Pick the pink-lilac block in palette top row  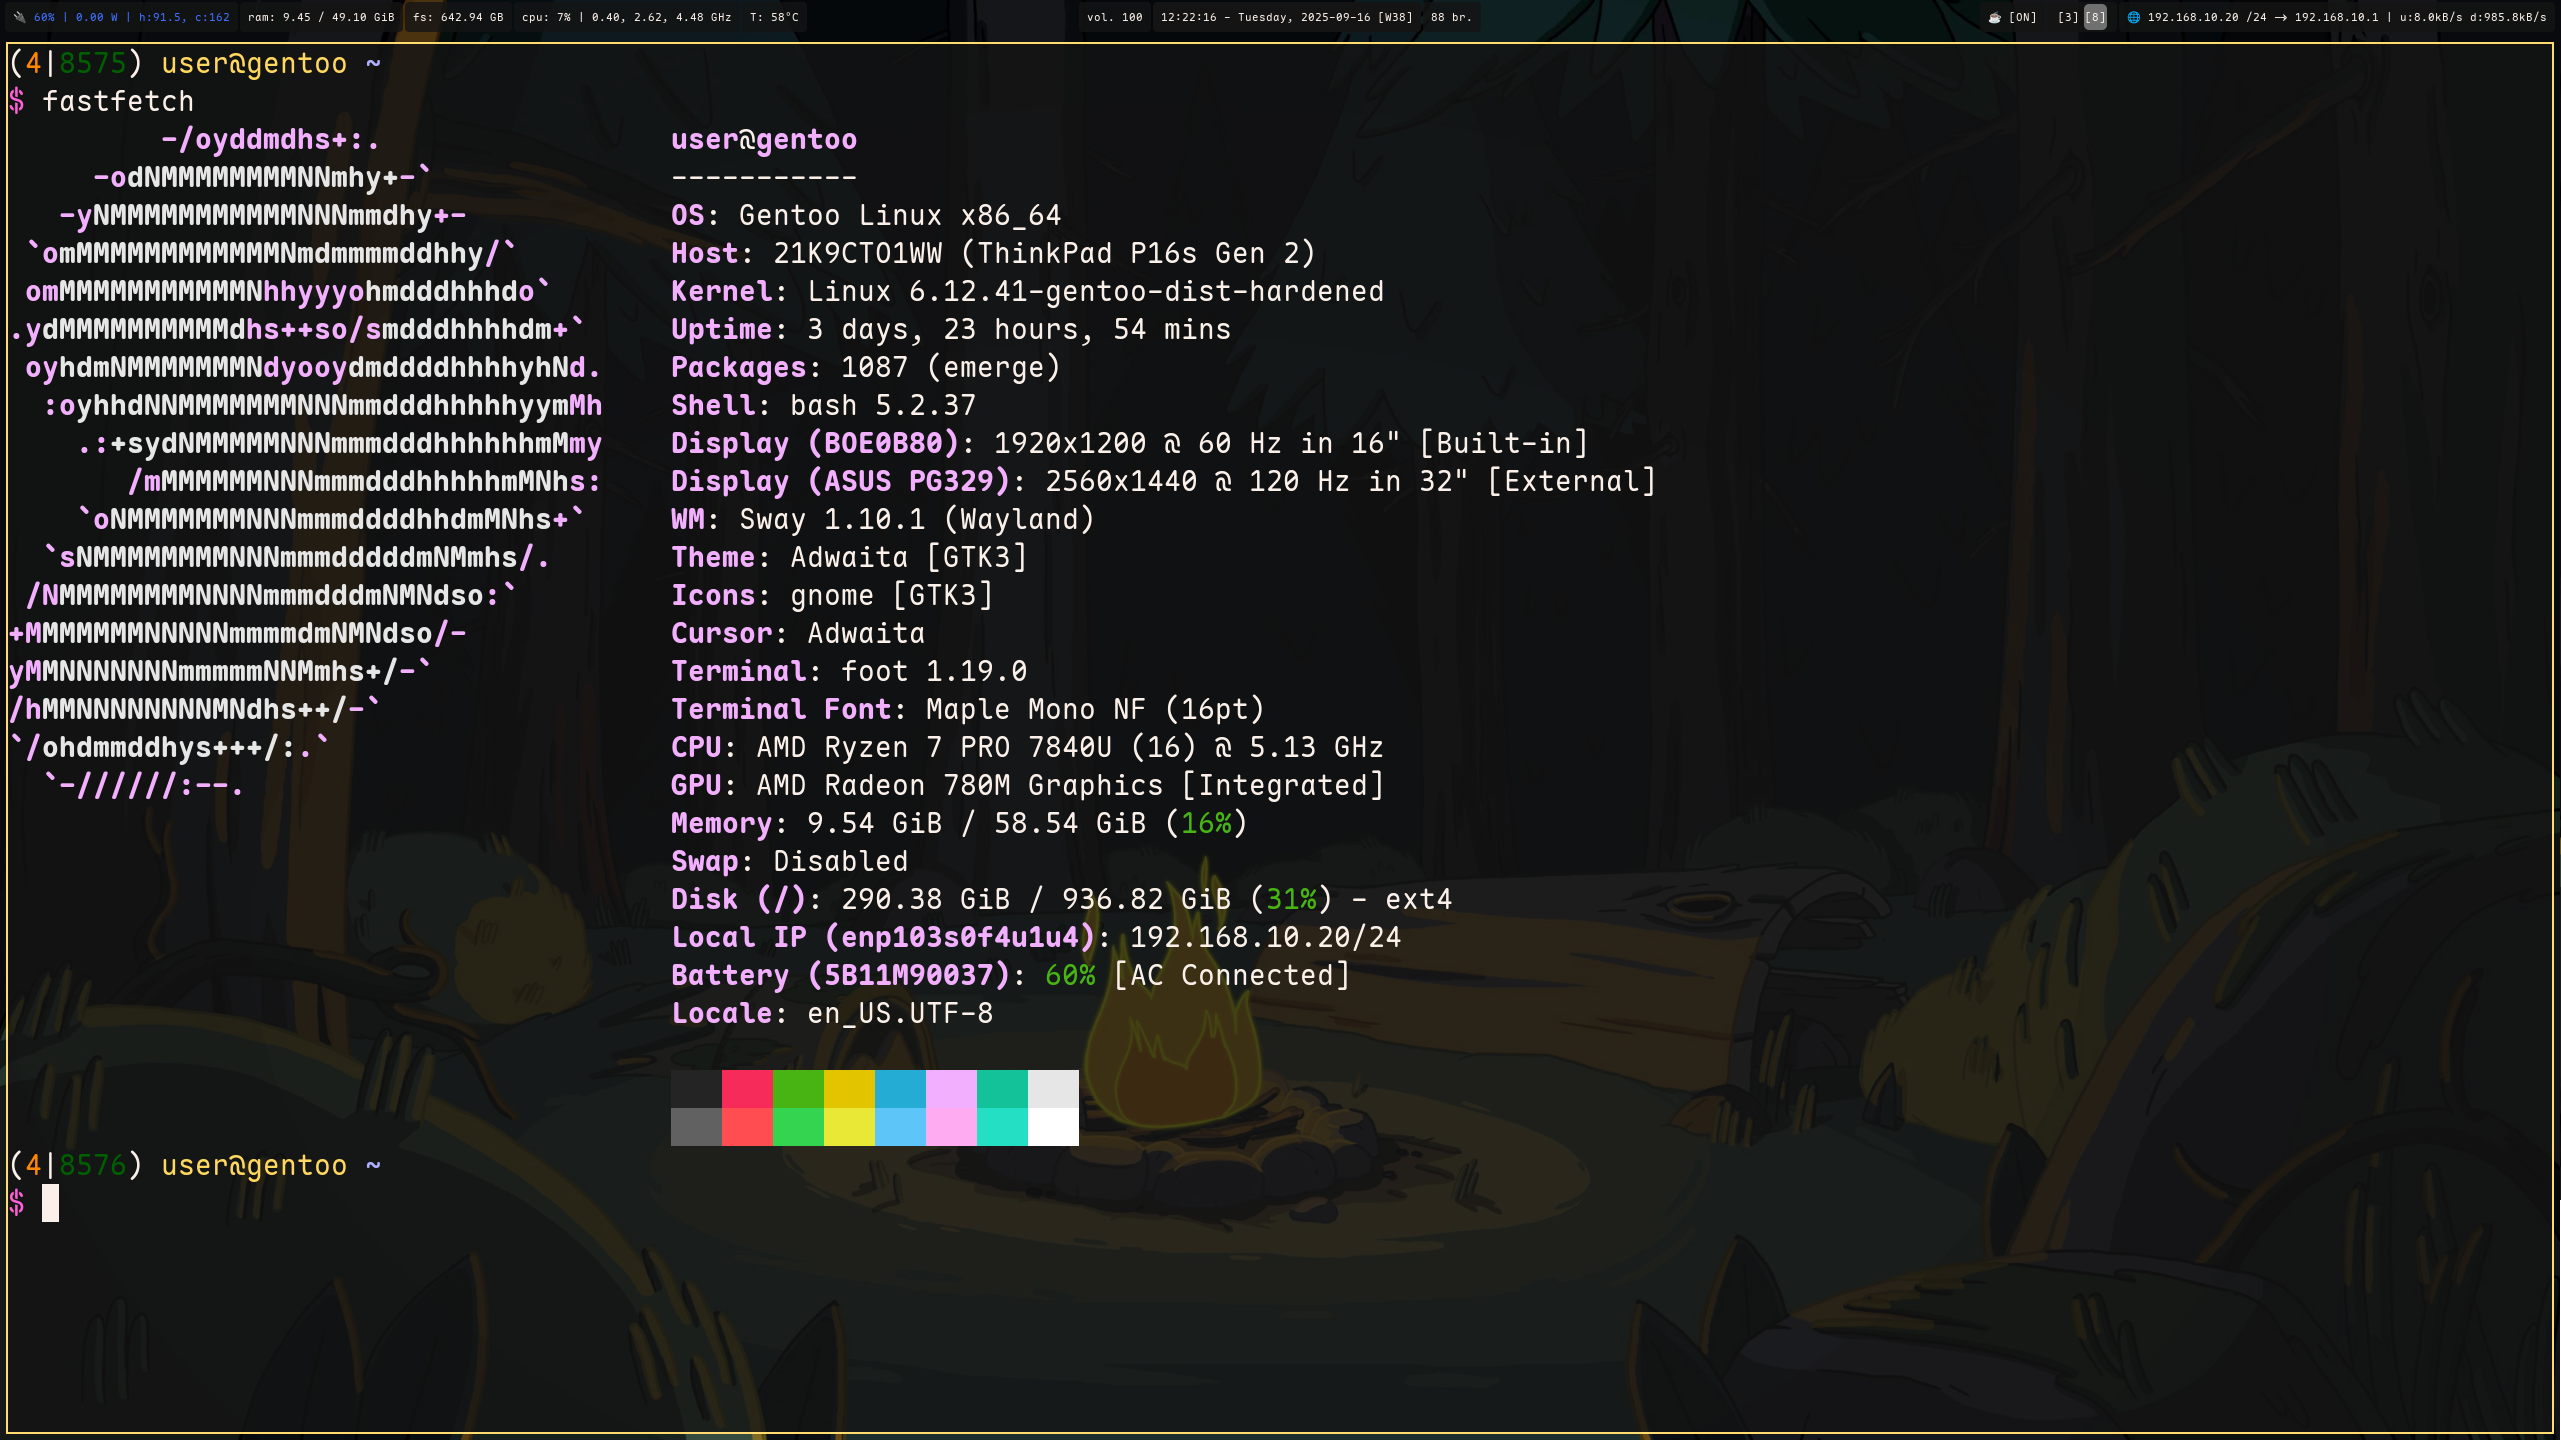tap(951, 1089)
